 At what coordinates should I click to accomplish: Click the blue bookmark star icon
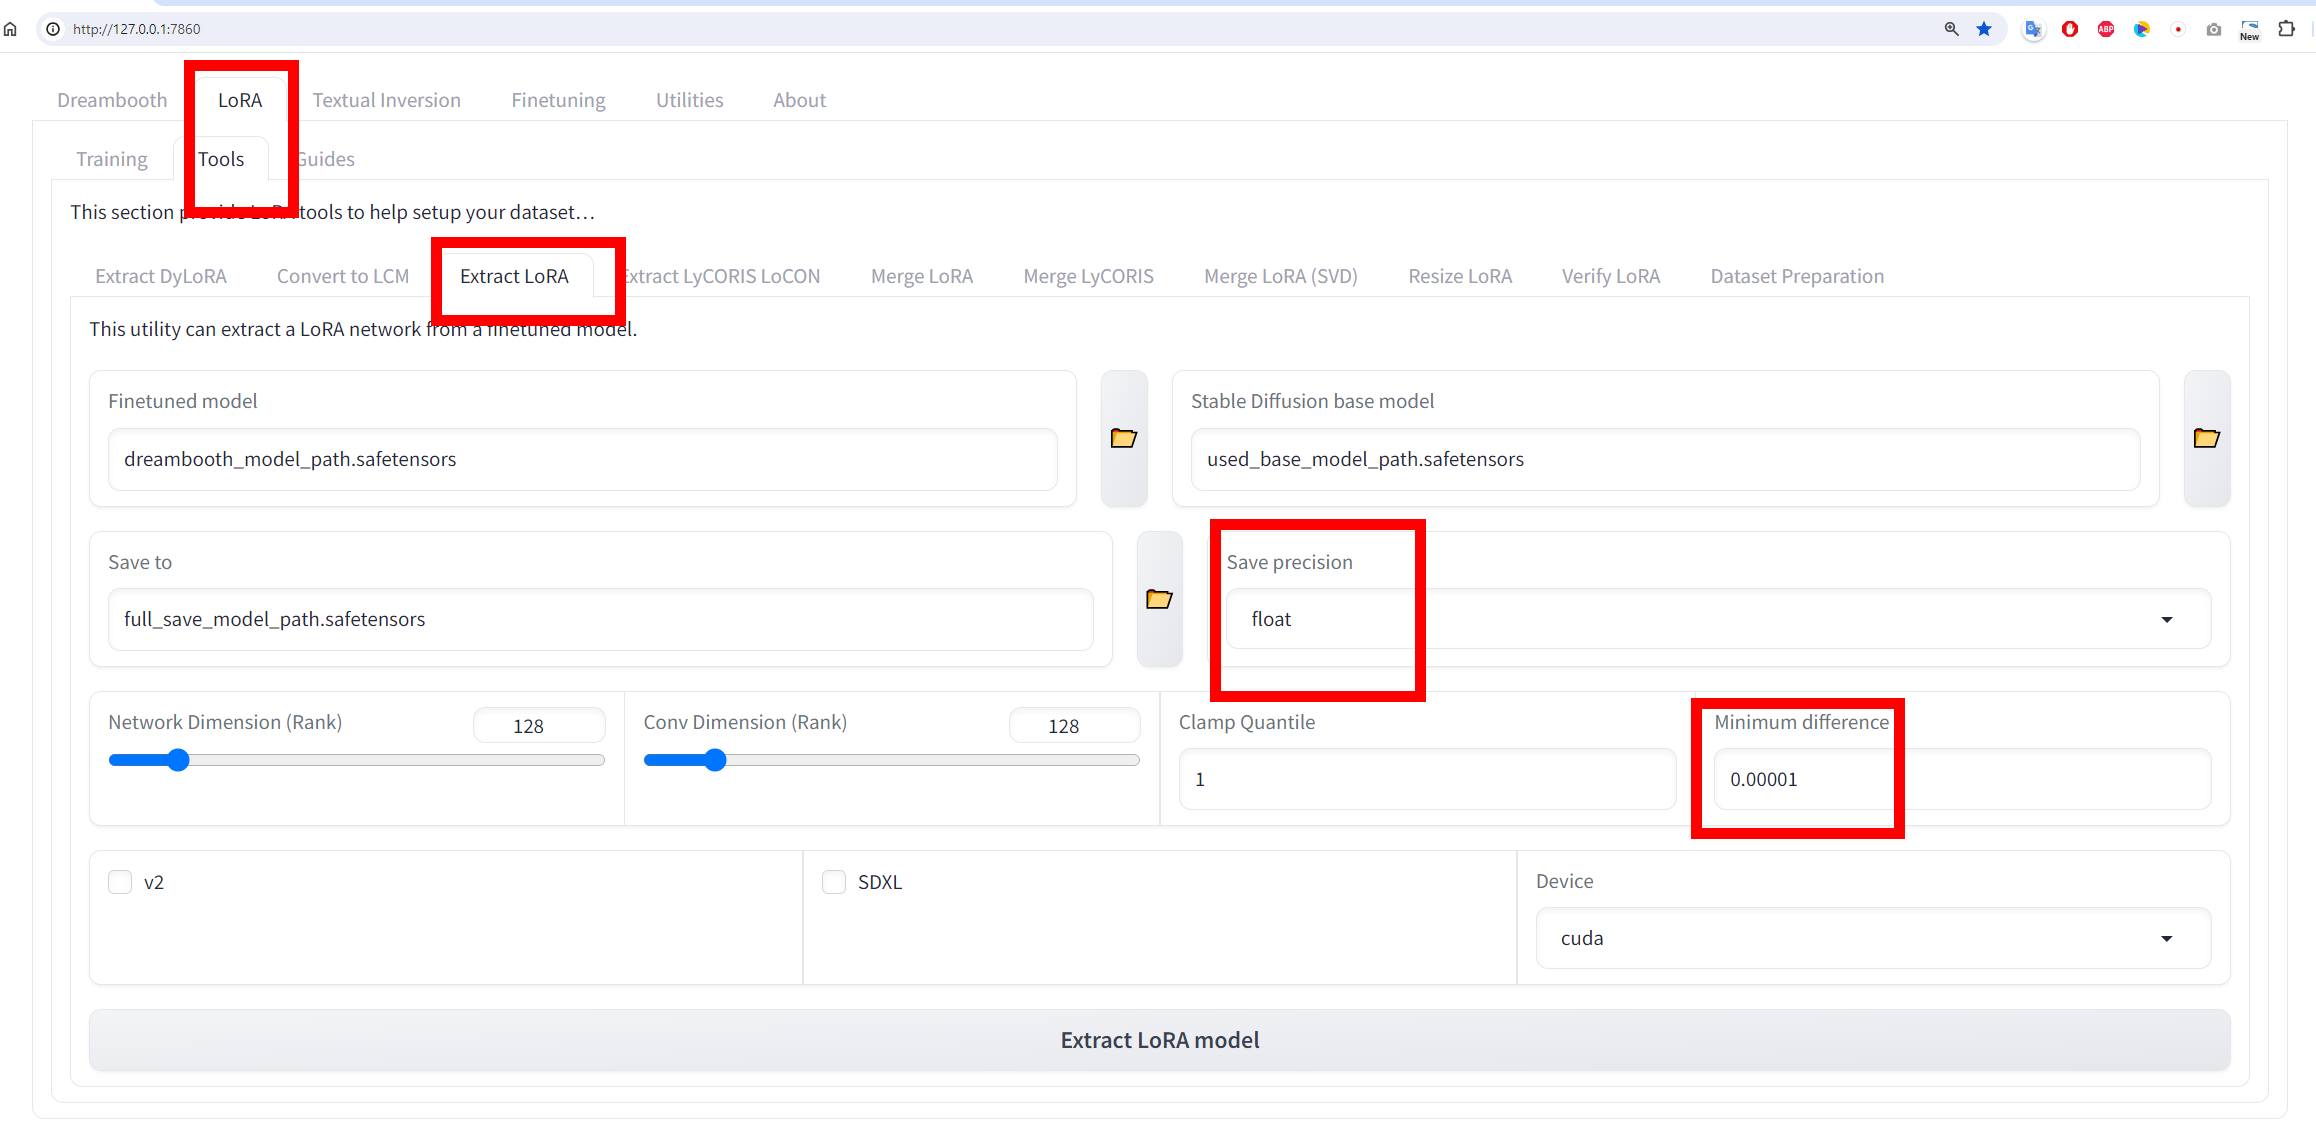(x=1984, y=29)
